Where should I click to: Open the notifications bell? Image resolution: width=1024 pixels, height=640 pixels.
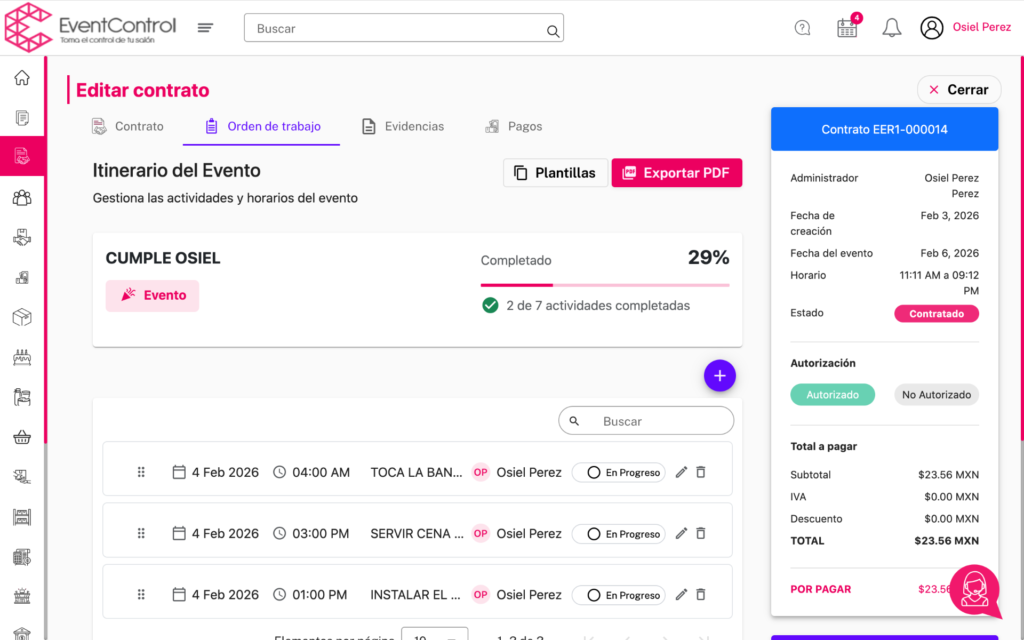click(891, 28)
